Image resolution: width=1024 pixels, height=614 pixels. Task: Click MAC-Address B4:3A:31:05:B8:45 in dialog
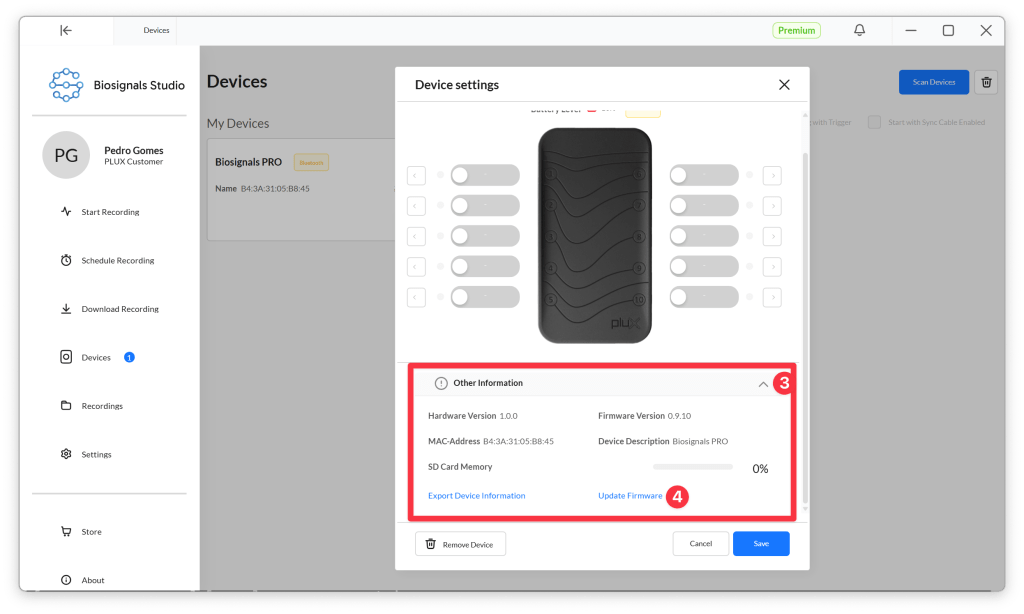tap(490, 441)
